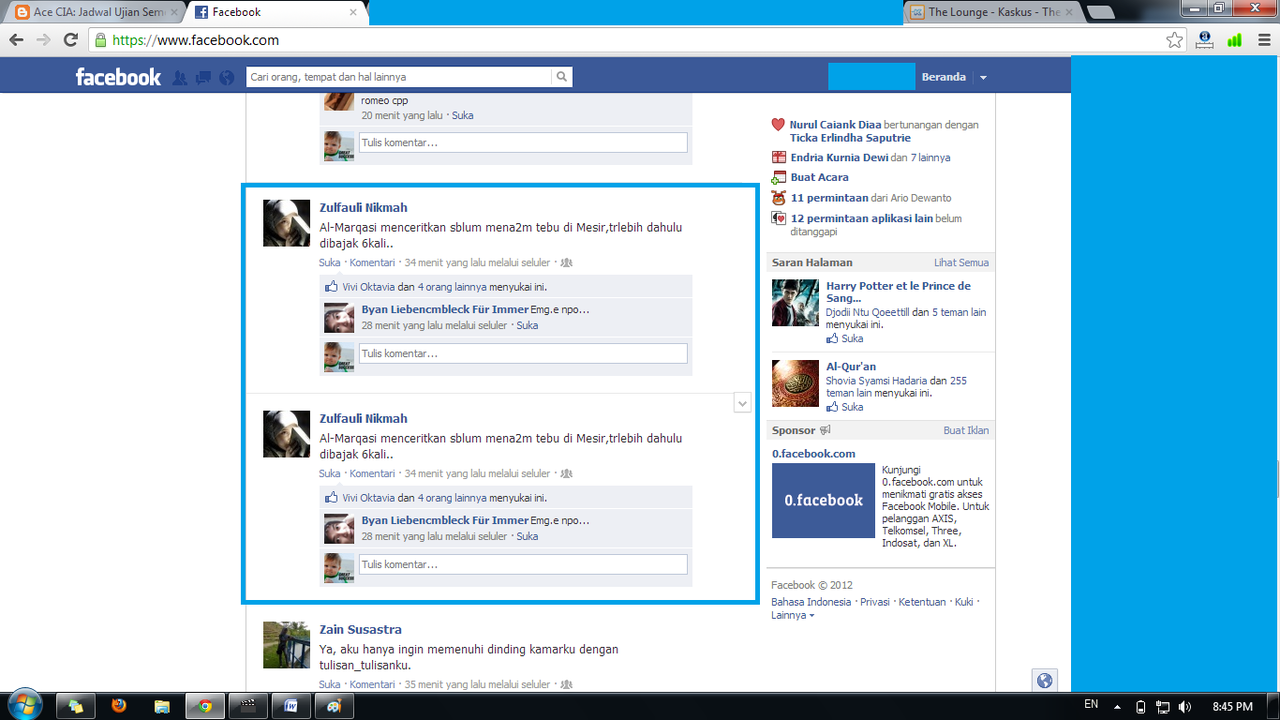The width and height of the screenshot is (1280, 720).
Task: Open the notifications globe icon
Action: 223,76
